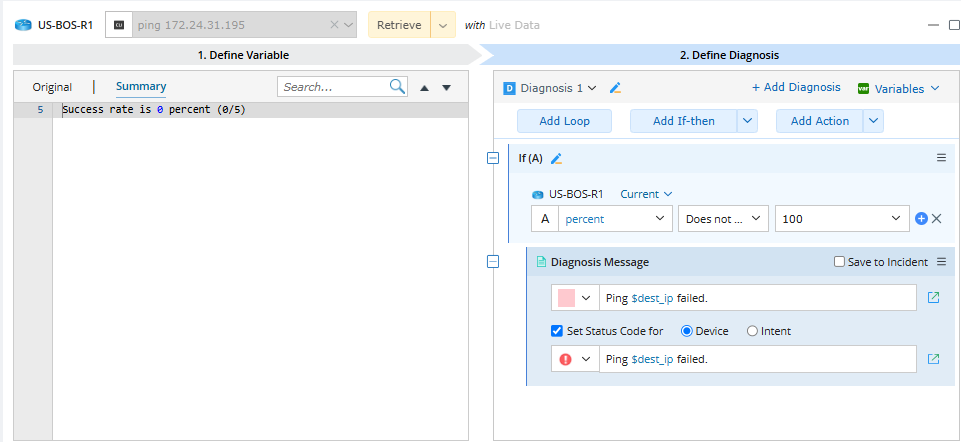Jump to previous search result arrow

pyautogui.click(x=425, y=88)
